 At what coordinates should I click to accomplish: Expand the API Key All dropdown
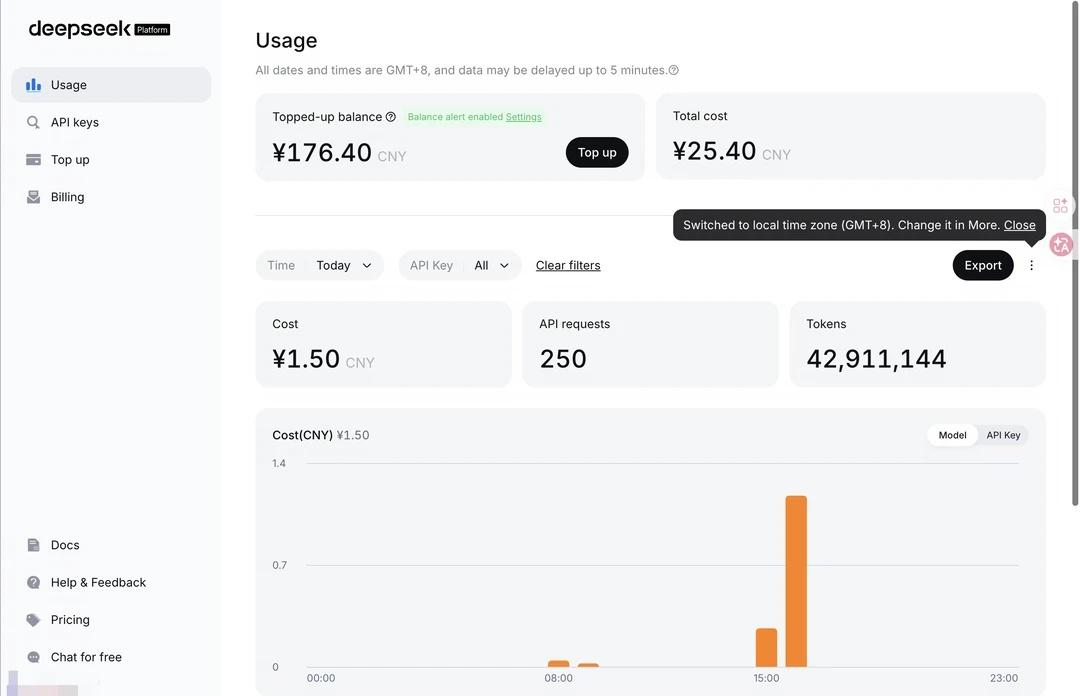pyautogui.click(x=460, y=265)
